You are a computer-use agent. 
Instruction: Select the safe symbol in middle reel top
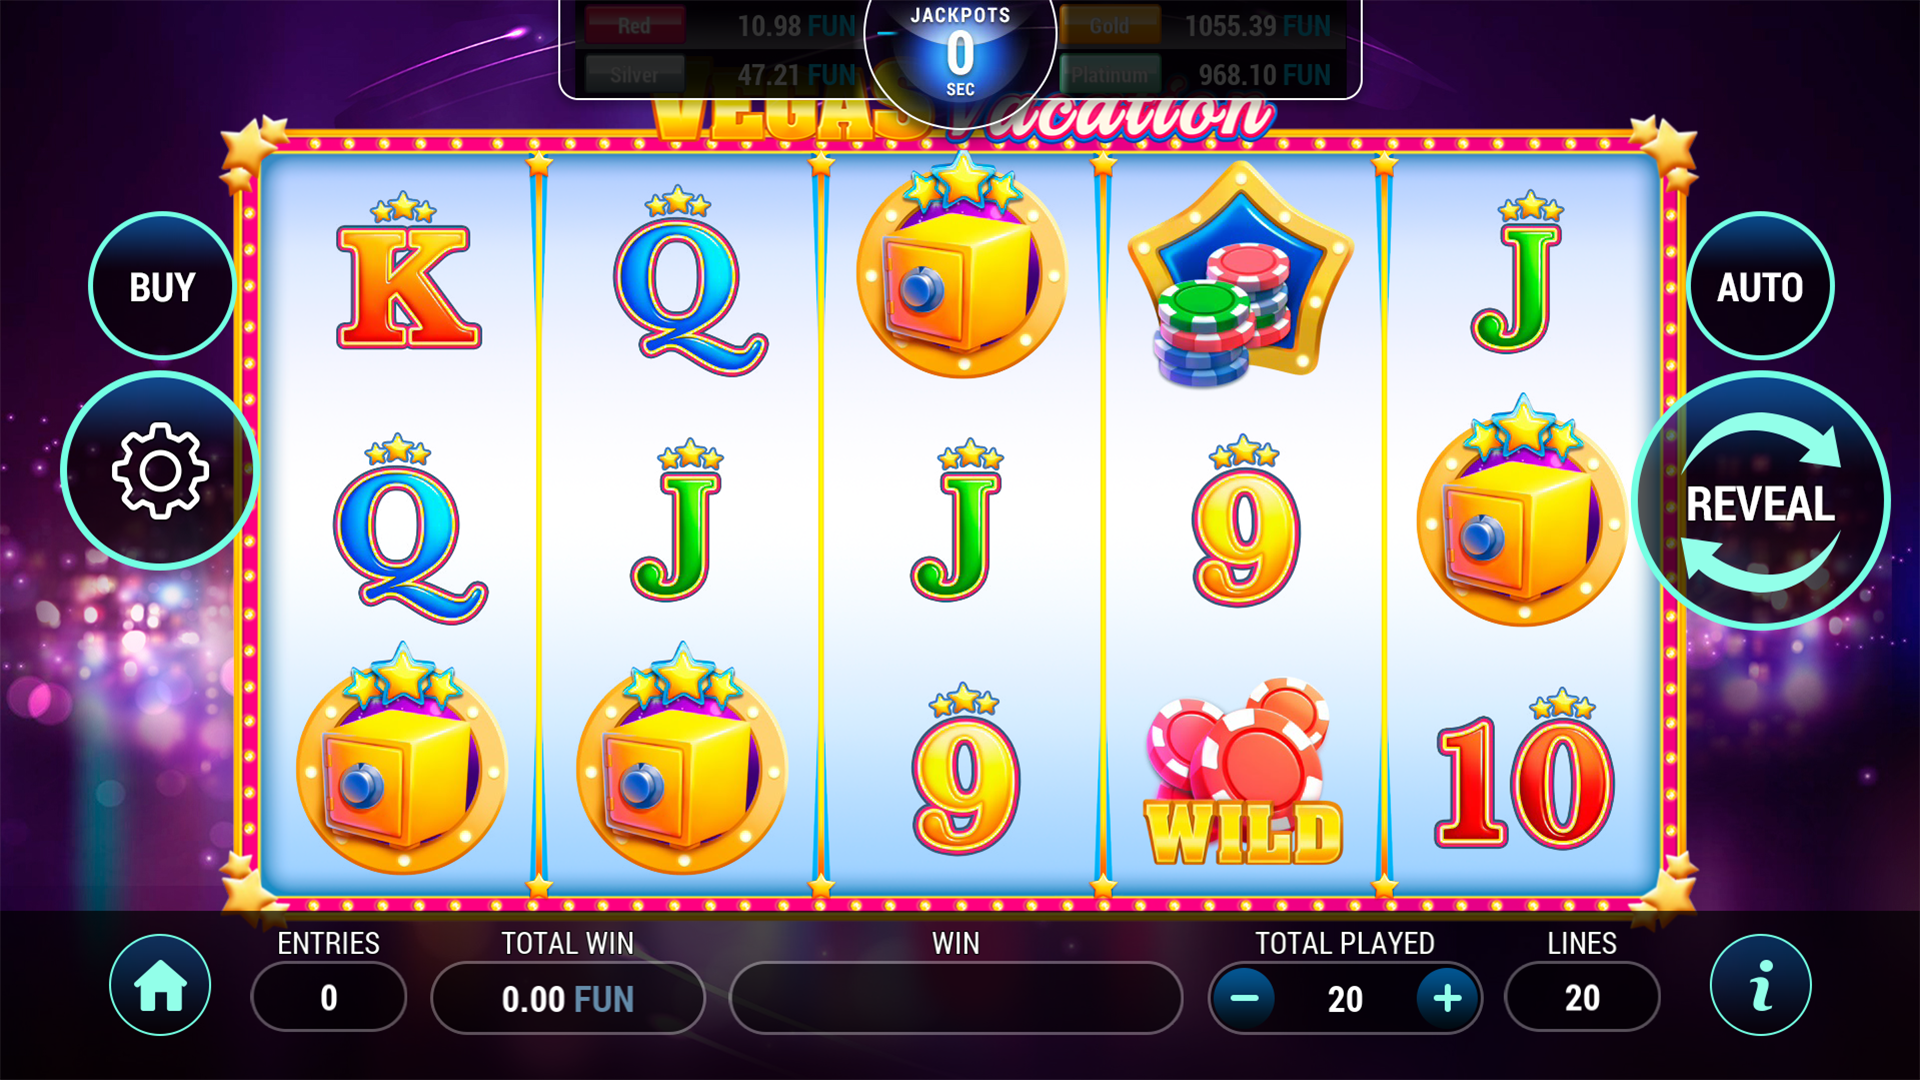click(x=962, y=265)
